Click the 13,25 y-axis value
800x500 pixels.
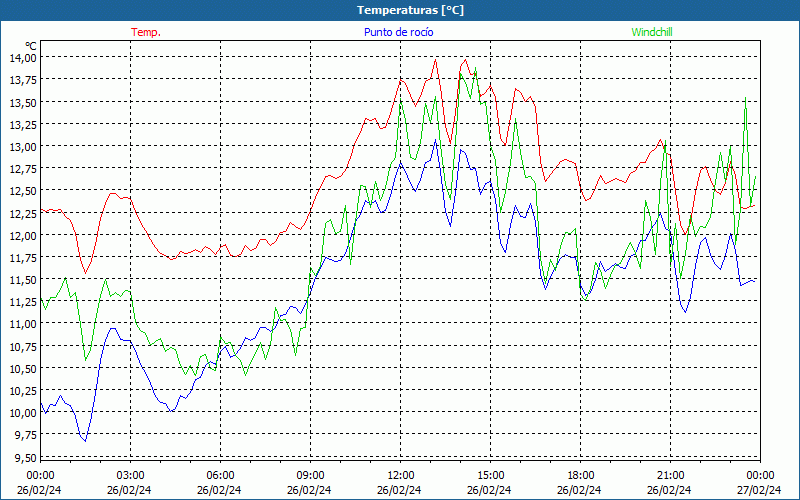coord(23,124)
